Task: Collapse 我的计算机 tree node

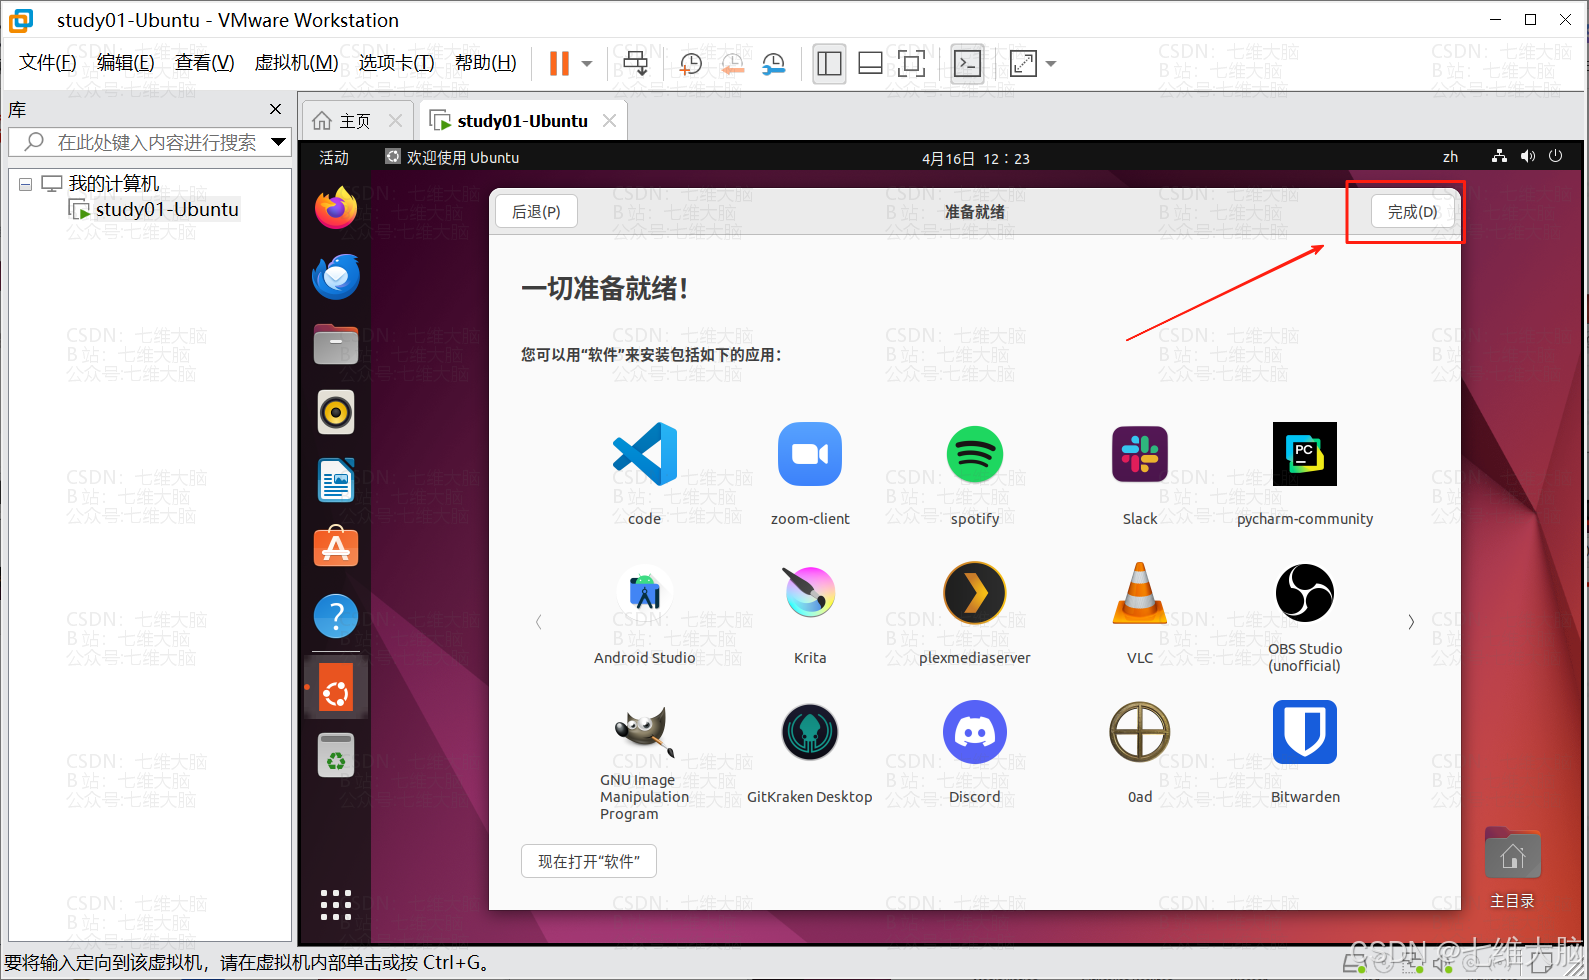Action: [x=25, y=184]
